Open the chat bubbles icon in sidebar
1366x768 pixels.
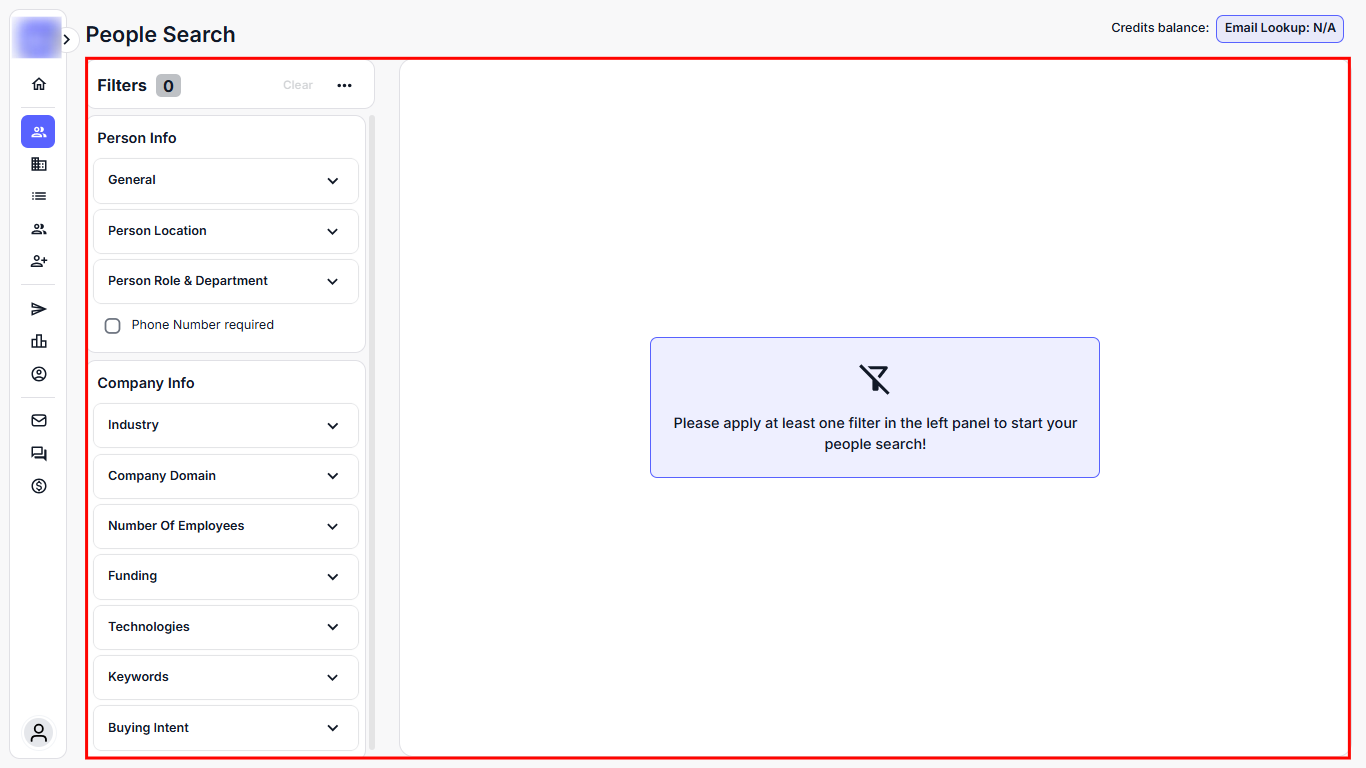point(39,453)
